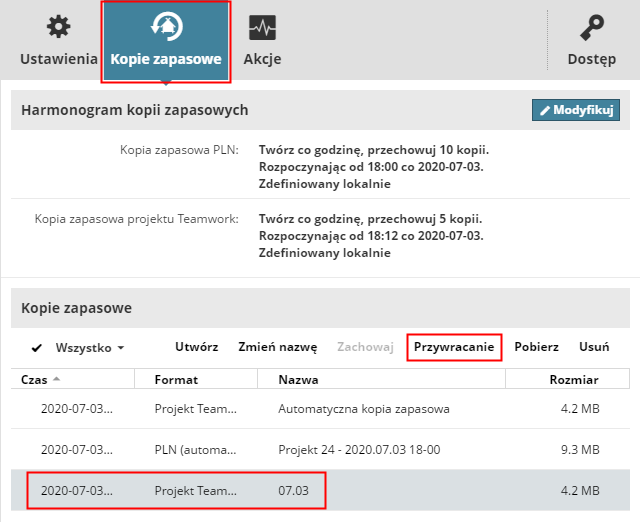Click Utwórz to create a backup

click(197, 347)
